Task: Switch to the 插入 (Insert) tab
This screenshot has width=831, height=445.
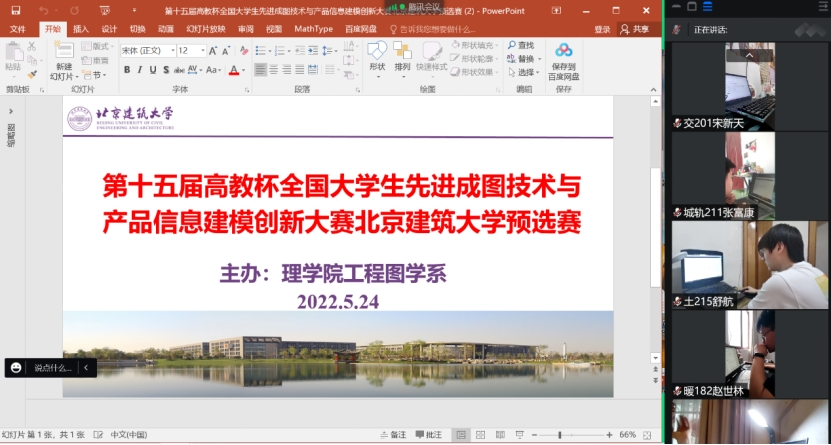Action: click(x=81, y=29)
